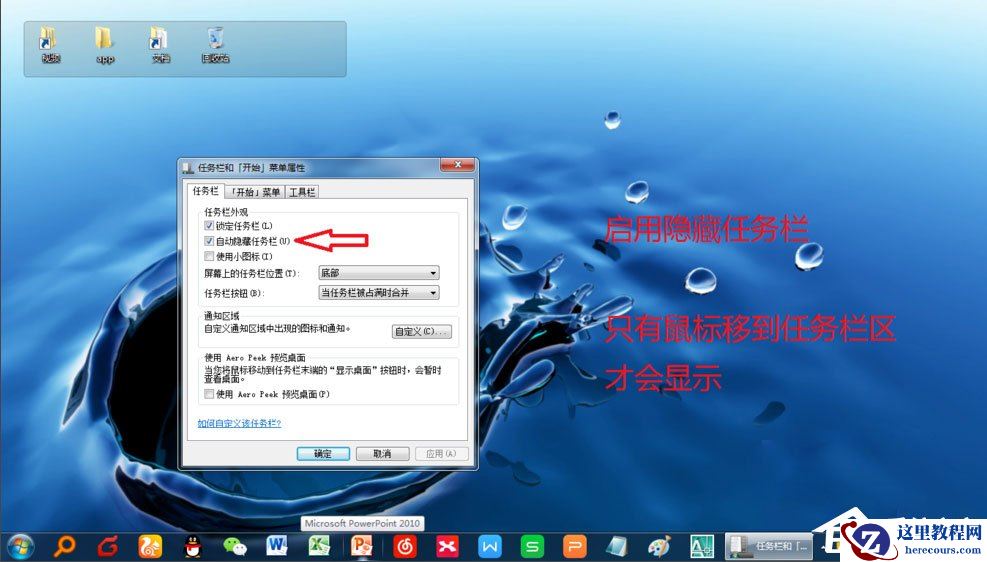Open UC Browser from the taskbar
The width and height of the screenshot is (987, 562).
click(x=150, y=546)
